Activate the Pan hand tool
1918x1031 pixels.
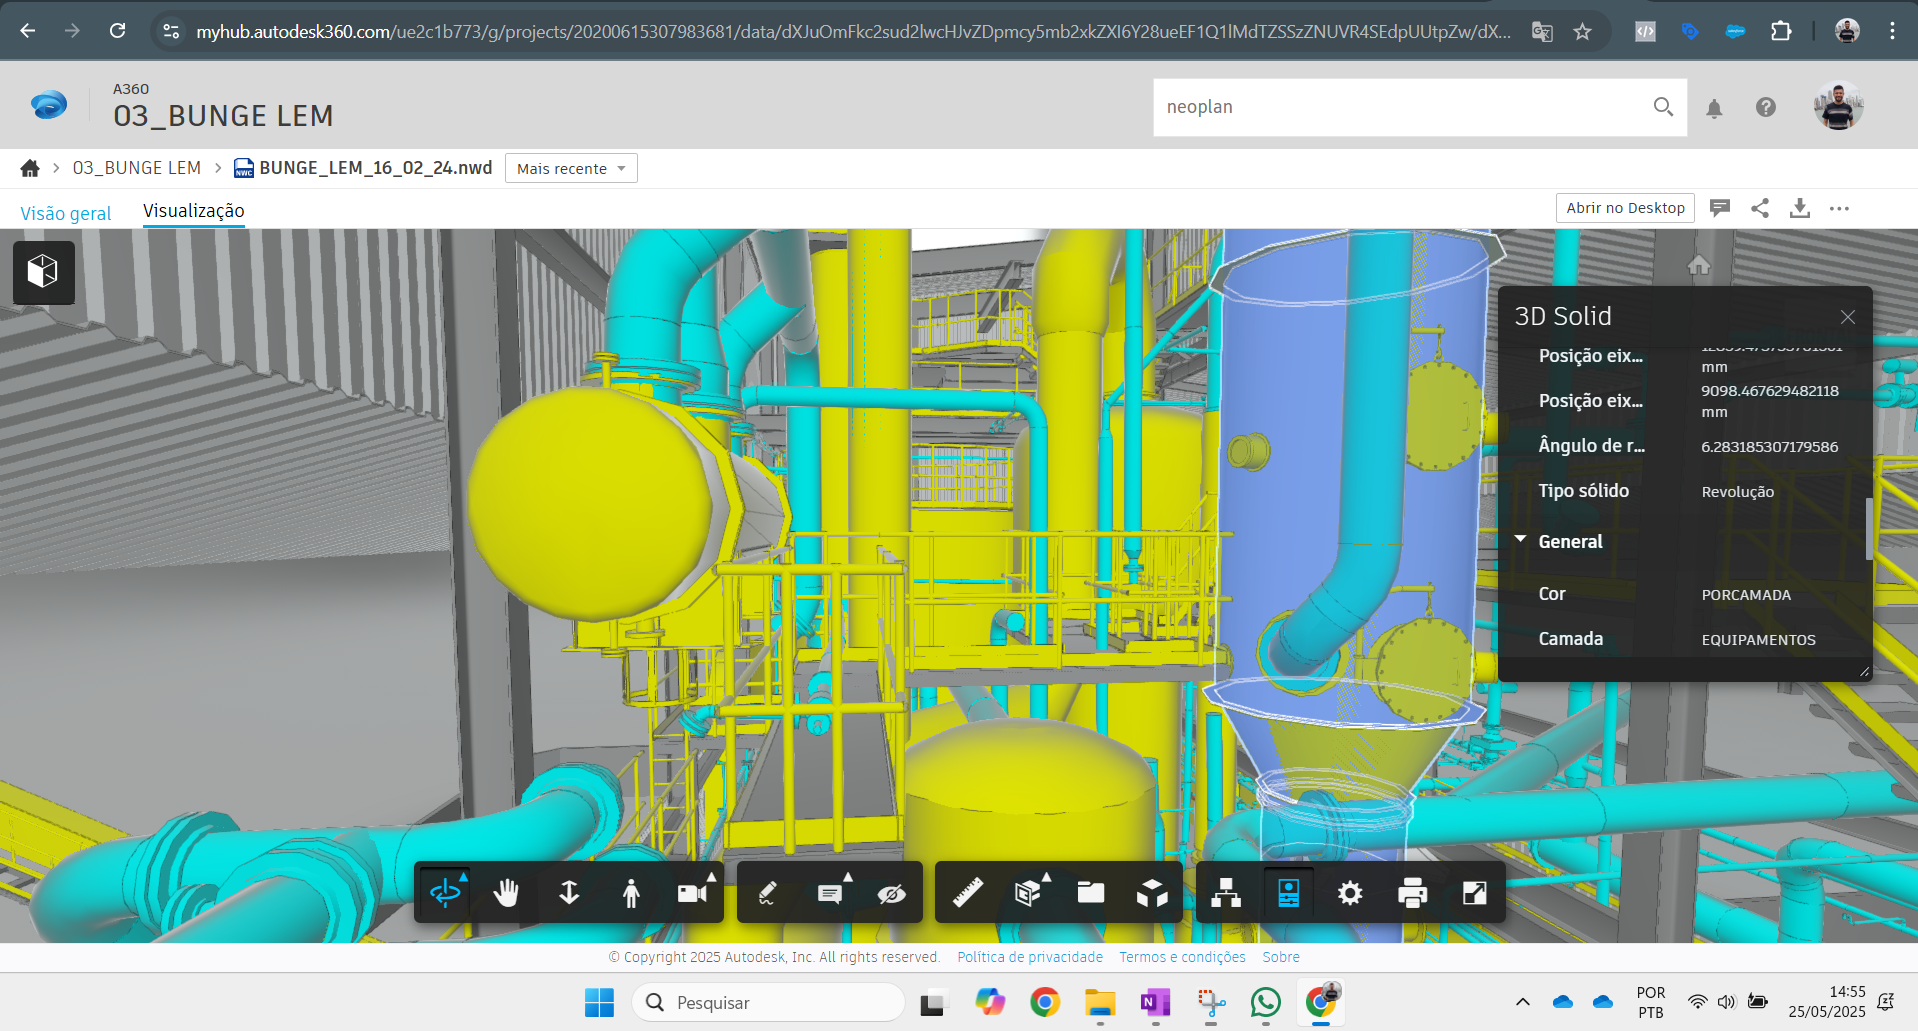point(507,892)
